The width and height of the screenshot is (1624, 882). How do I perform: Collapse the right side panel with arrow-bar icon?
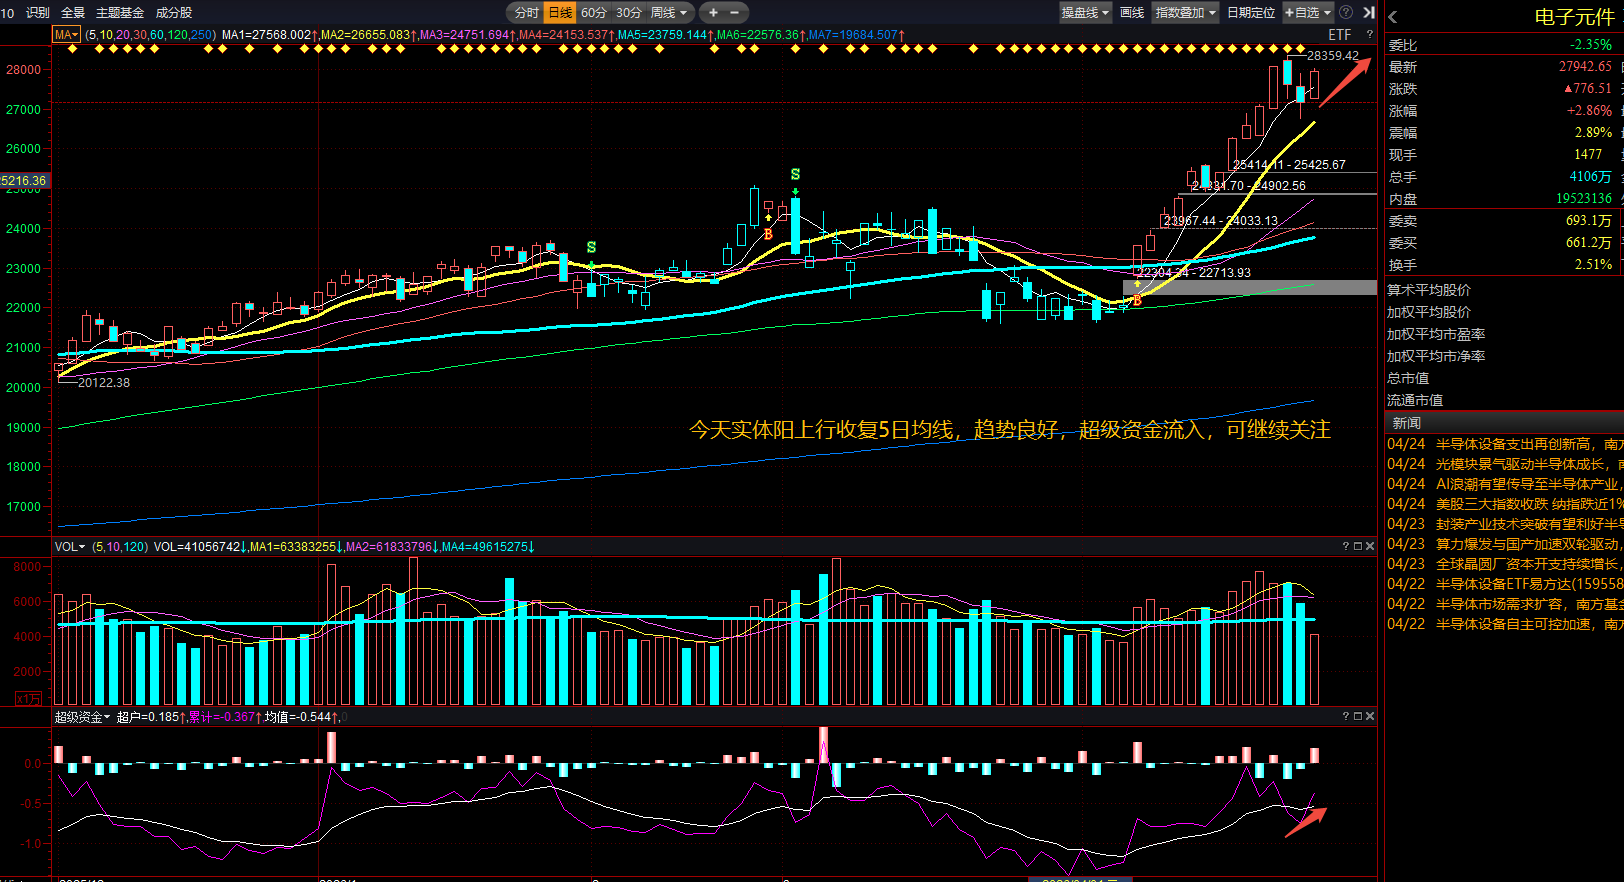pyautogui.click(x=1369, y=13)
